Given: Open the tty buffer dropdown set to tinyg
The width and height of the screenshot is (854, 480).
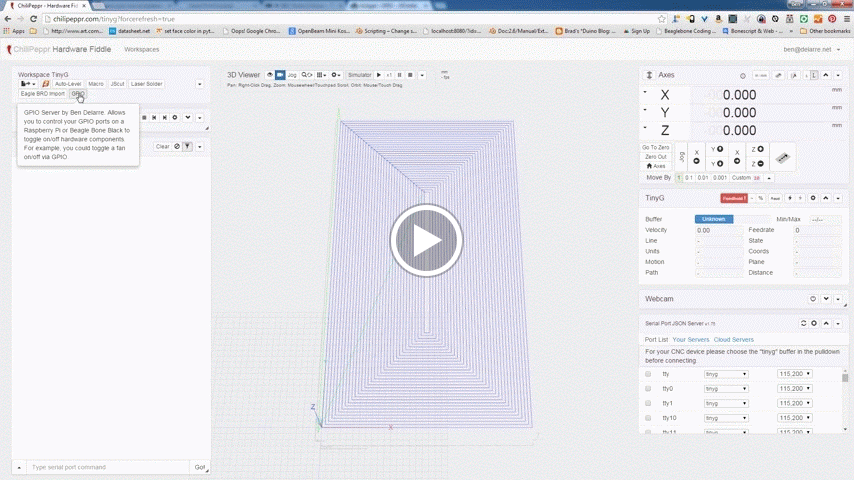Looking at the screenshot, I should pyautogui.click(x=726, y=374).
